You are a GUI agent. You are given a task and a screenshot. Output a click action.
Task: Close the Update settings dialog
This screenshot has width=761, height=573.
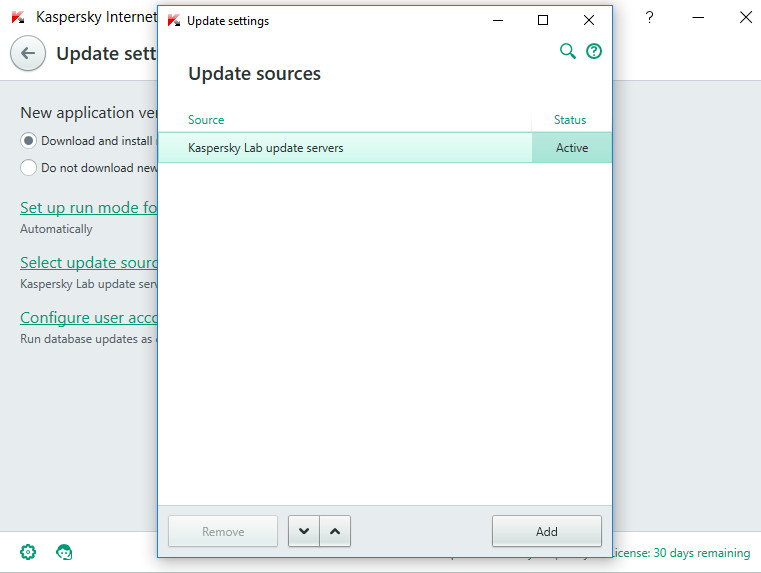(589, 20)
